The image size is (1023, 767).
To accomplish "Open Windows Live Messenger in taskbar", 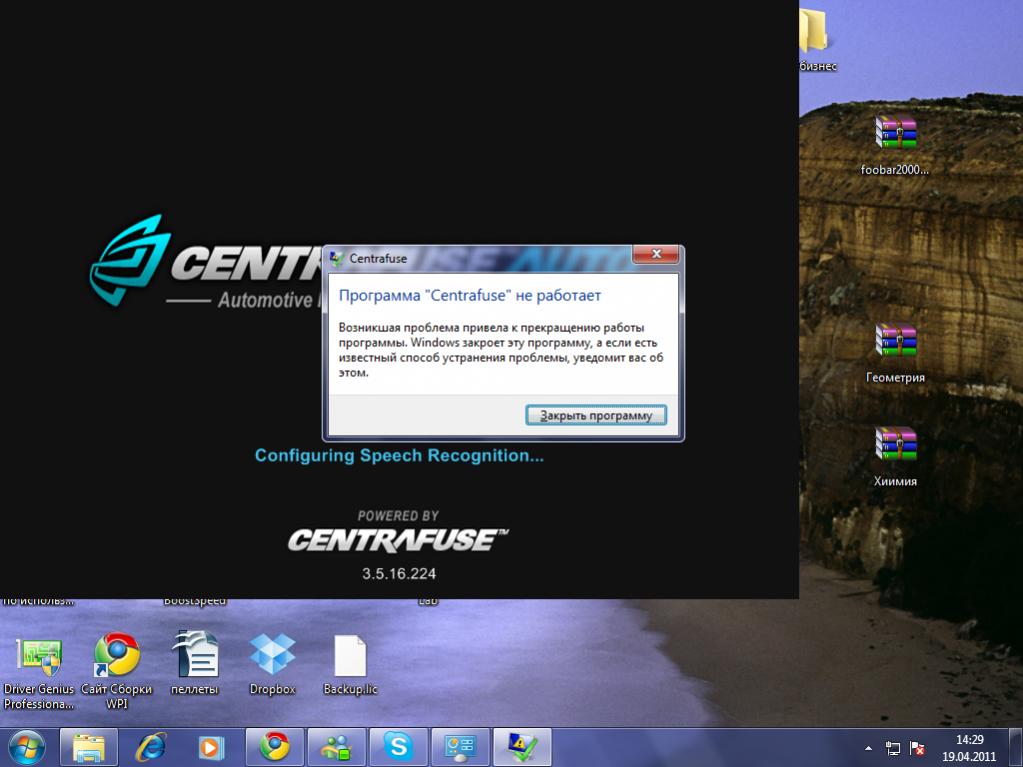I will (336, 746).
